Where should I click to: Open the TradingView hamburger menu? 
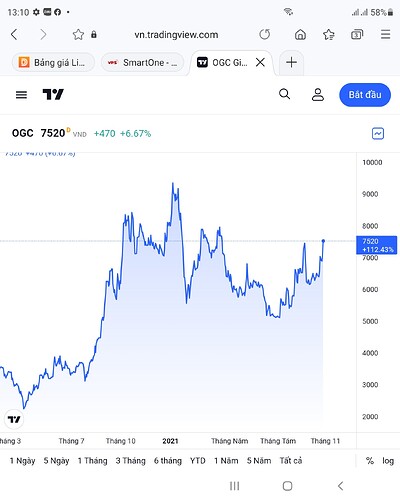point(21,95)
